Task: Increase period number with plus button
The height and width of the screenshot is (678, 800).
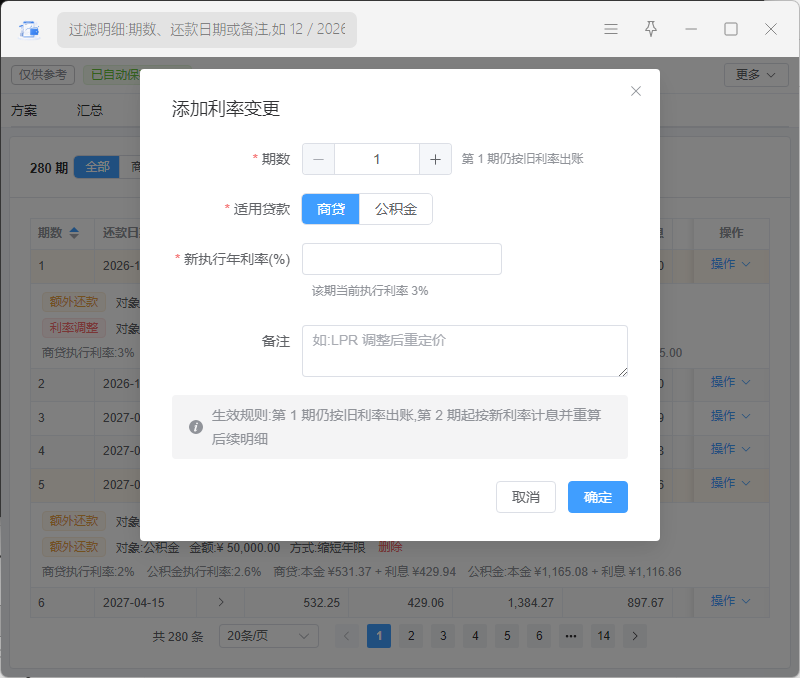Action: pos(435,159)
